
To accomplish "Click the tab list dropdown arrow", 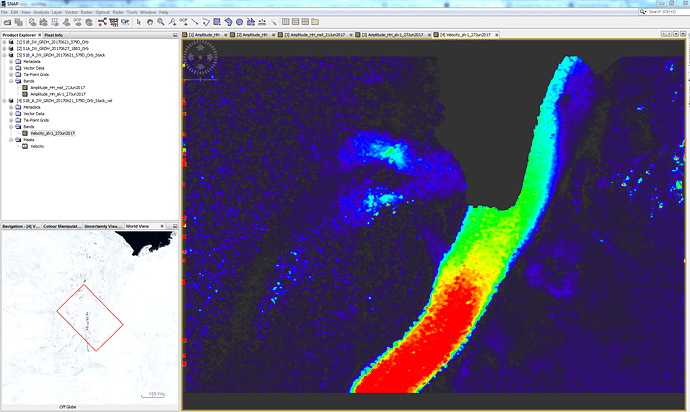I will pyautogui.click(x=676, y=34).
